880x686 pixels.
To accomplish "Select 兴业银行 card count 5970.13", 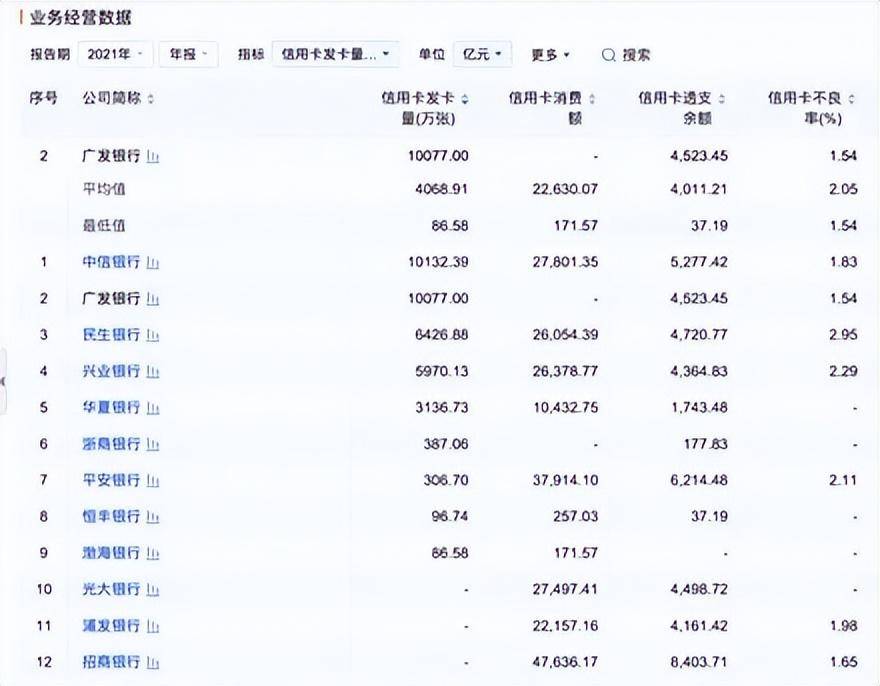I will tap(442, 371).
